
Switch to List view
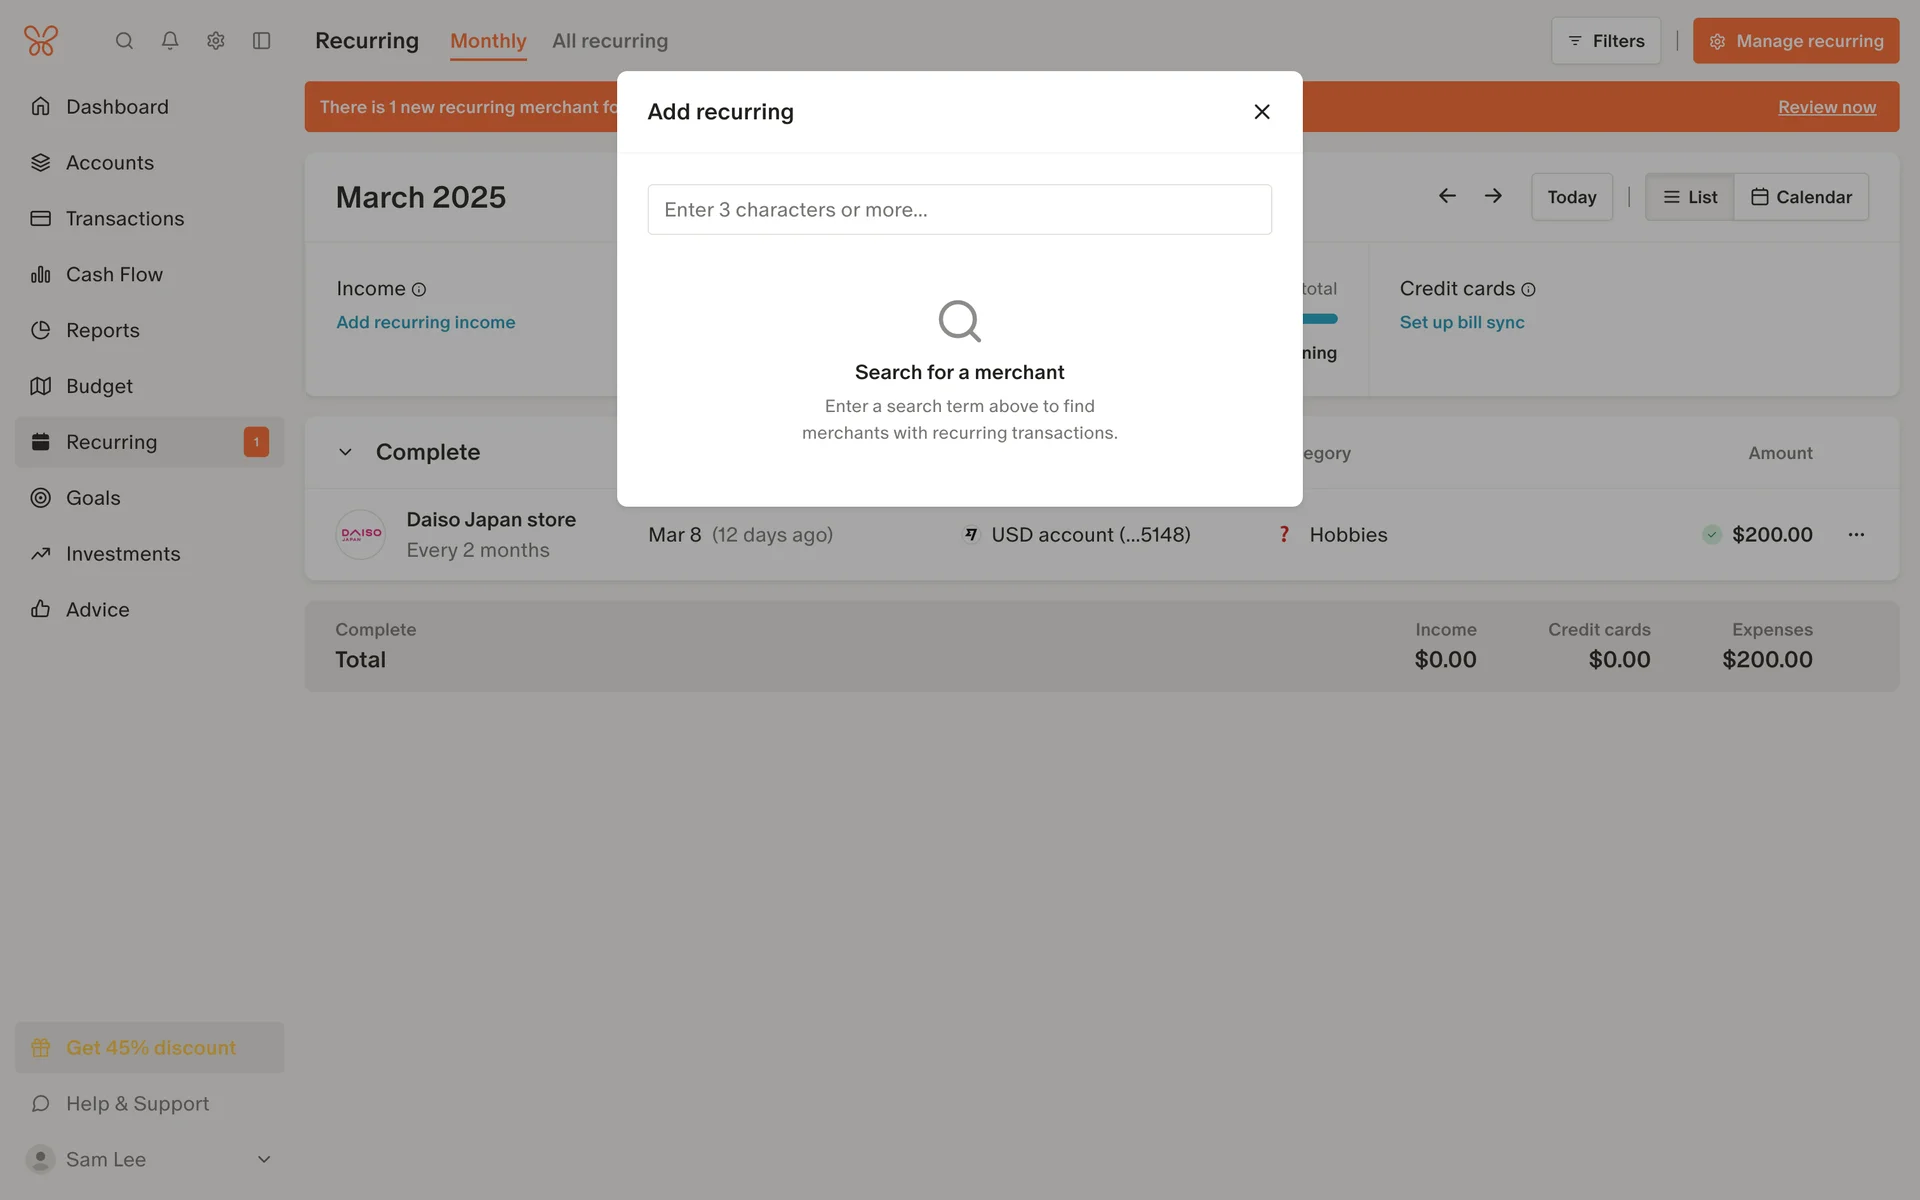pos(1690,197)
